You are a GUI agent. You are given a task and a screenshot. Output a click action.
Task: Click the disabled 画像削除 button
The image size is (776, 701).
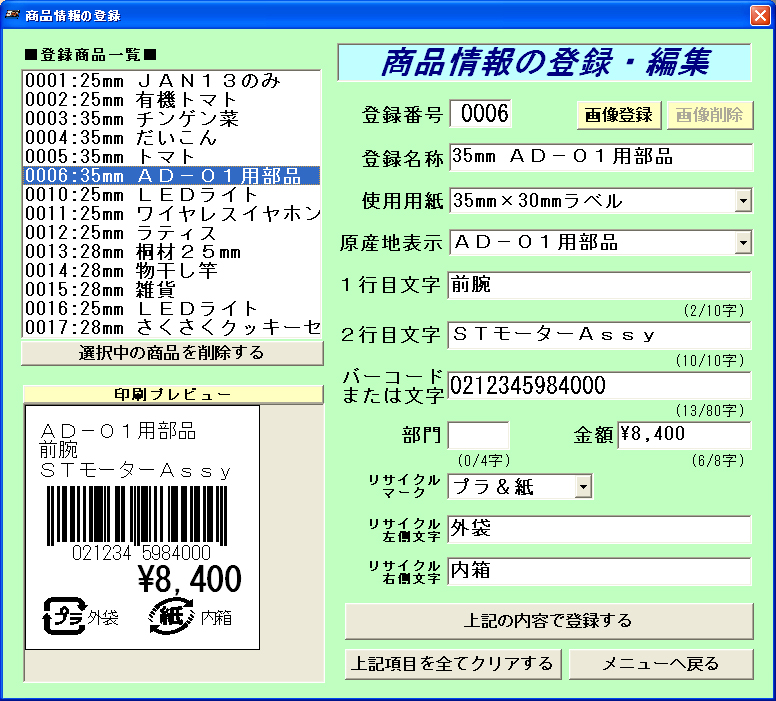coord(710,115)
